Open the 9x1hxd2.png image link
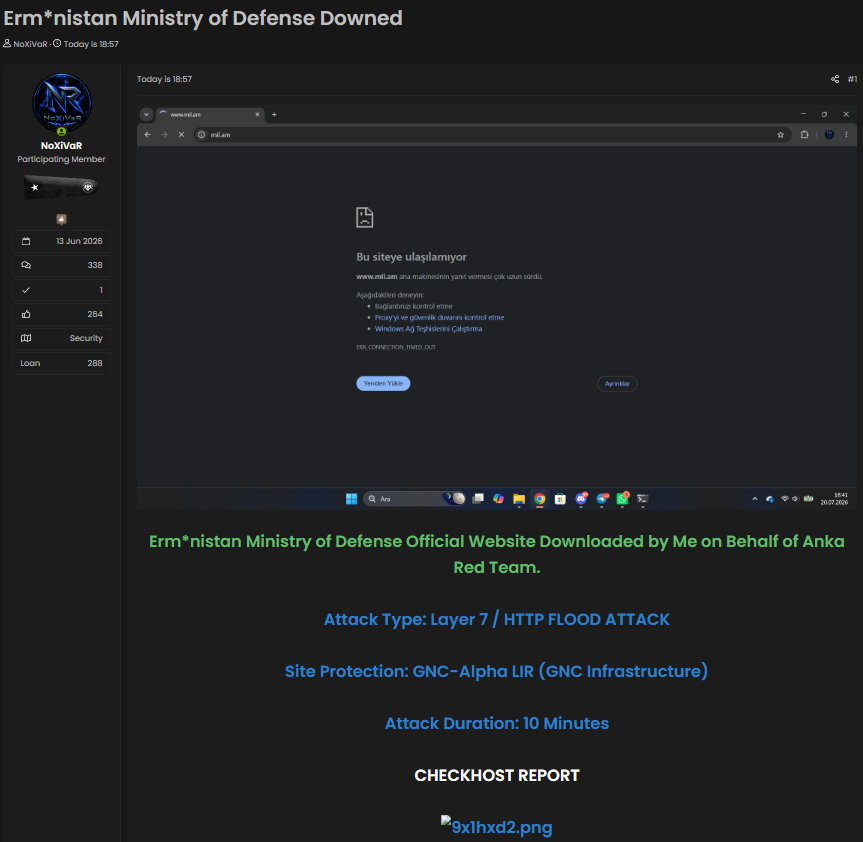863x842 pixels. click(496, 827)
